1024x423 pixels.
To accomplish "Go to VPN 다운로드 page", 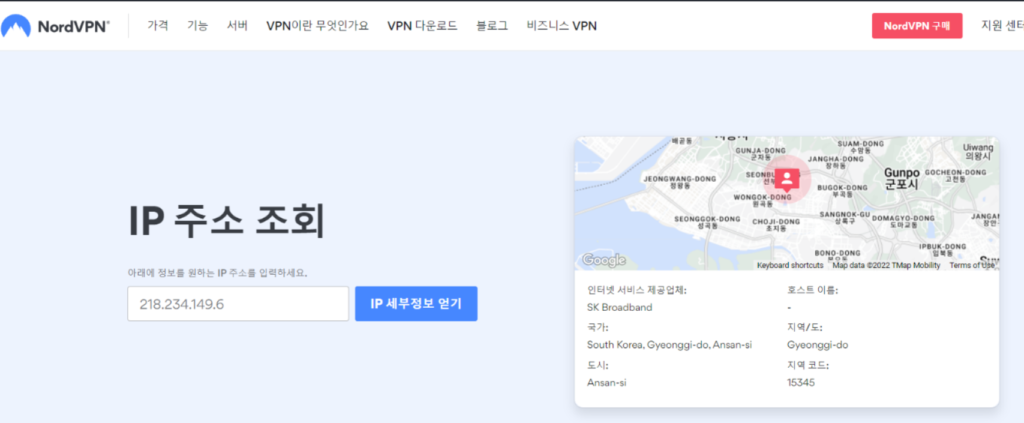I will pyautogui.click(x=422, y=25).
